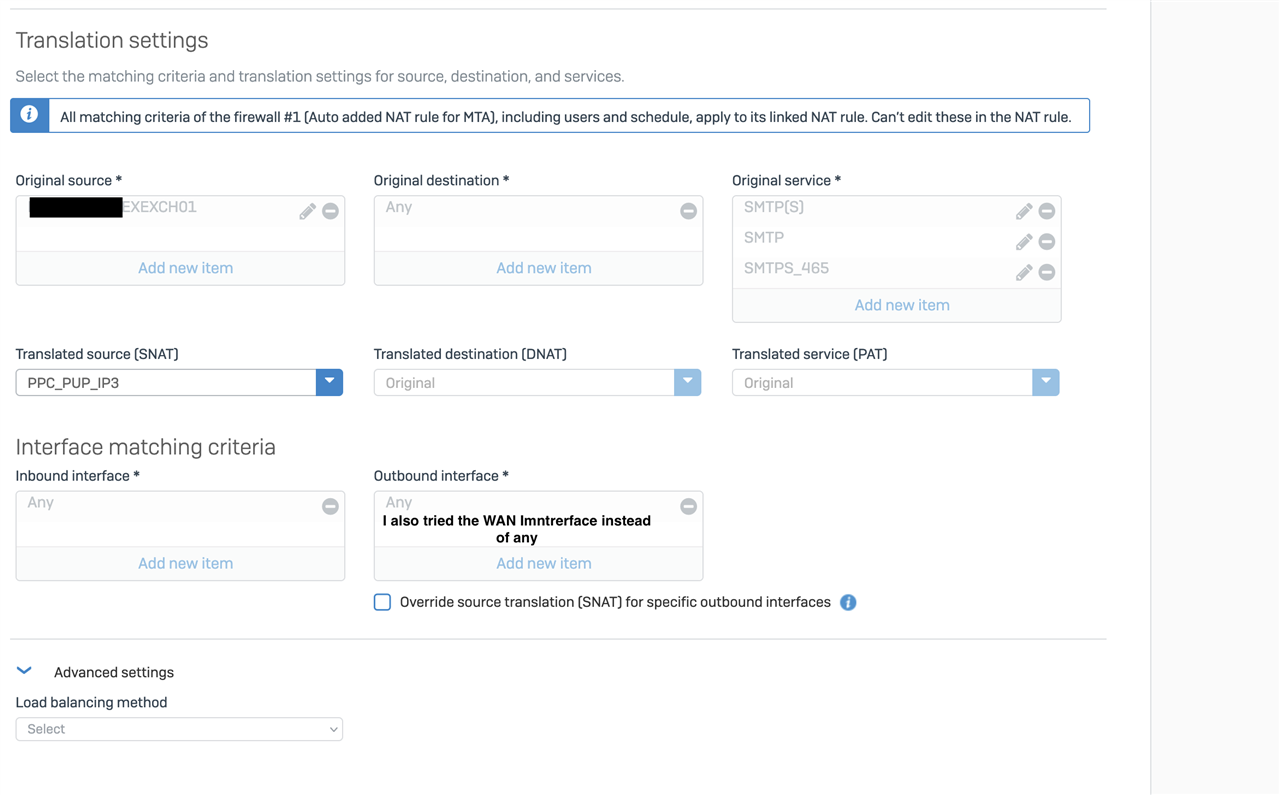Add new item to Original service
Image resolution: width=1280 pixels, height=795 pixels.
[x=902, y=305]
